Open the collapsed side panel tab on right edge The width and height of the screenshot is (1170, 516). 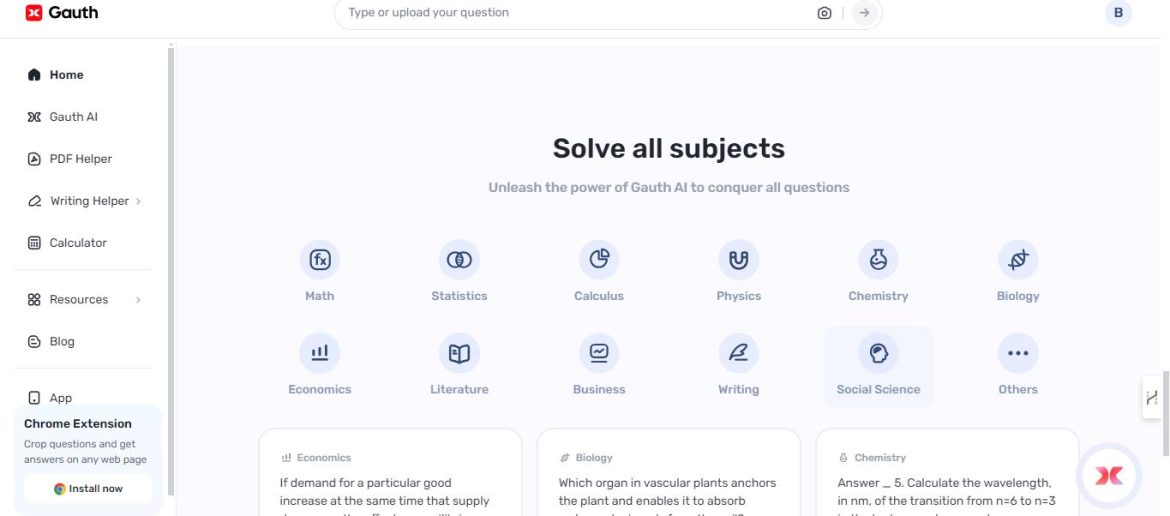click(x=1153, y=397)
